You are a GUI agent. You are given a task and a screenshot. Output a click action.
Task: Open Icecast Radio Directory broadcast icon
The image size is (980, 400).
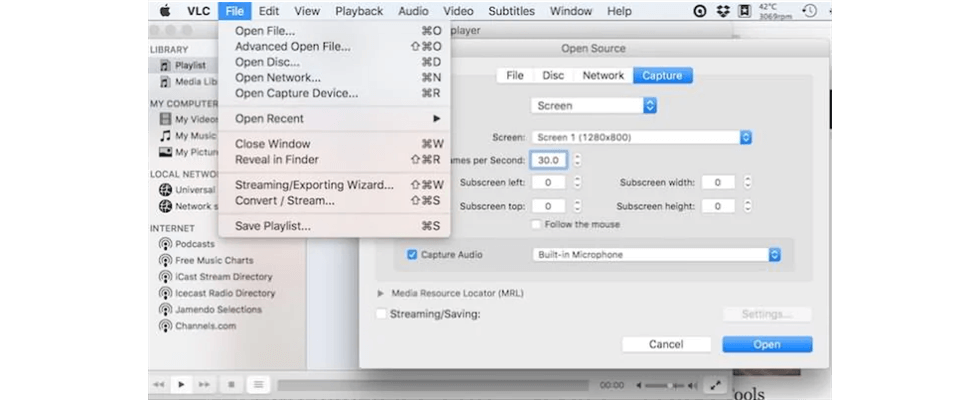pos(165,292)
